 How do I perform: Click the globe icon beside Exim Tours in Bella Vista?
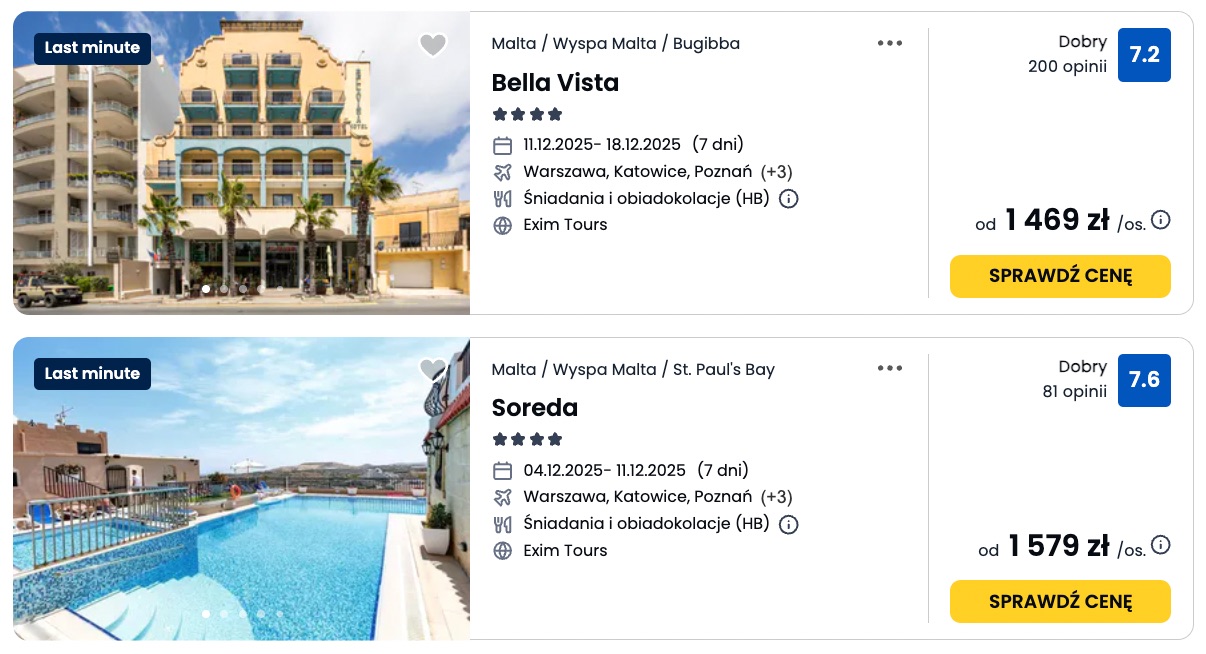503,225
